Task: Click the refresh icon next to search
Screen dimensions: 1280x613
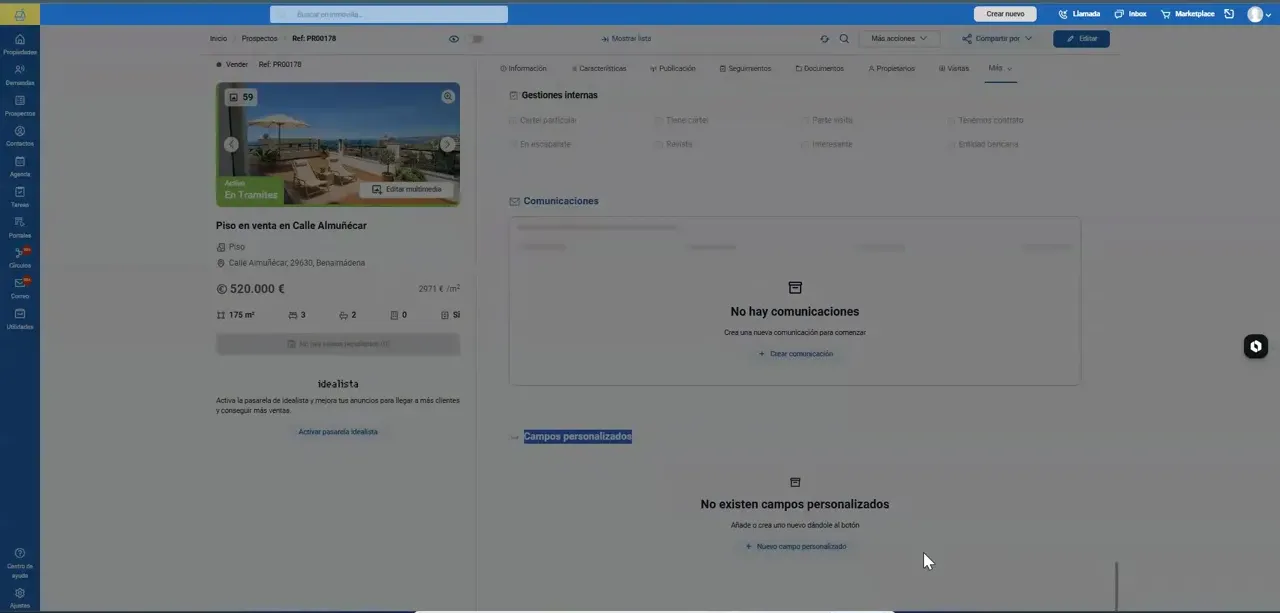Action: [824, 39]
